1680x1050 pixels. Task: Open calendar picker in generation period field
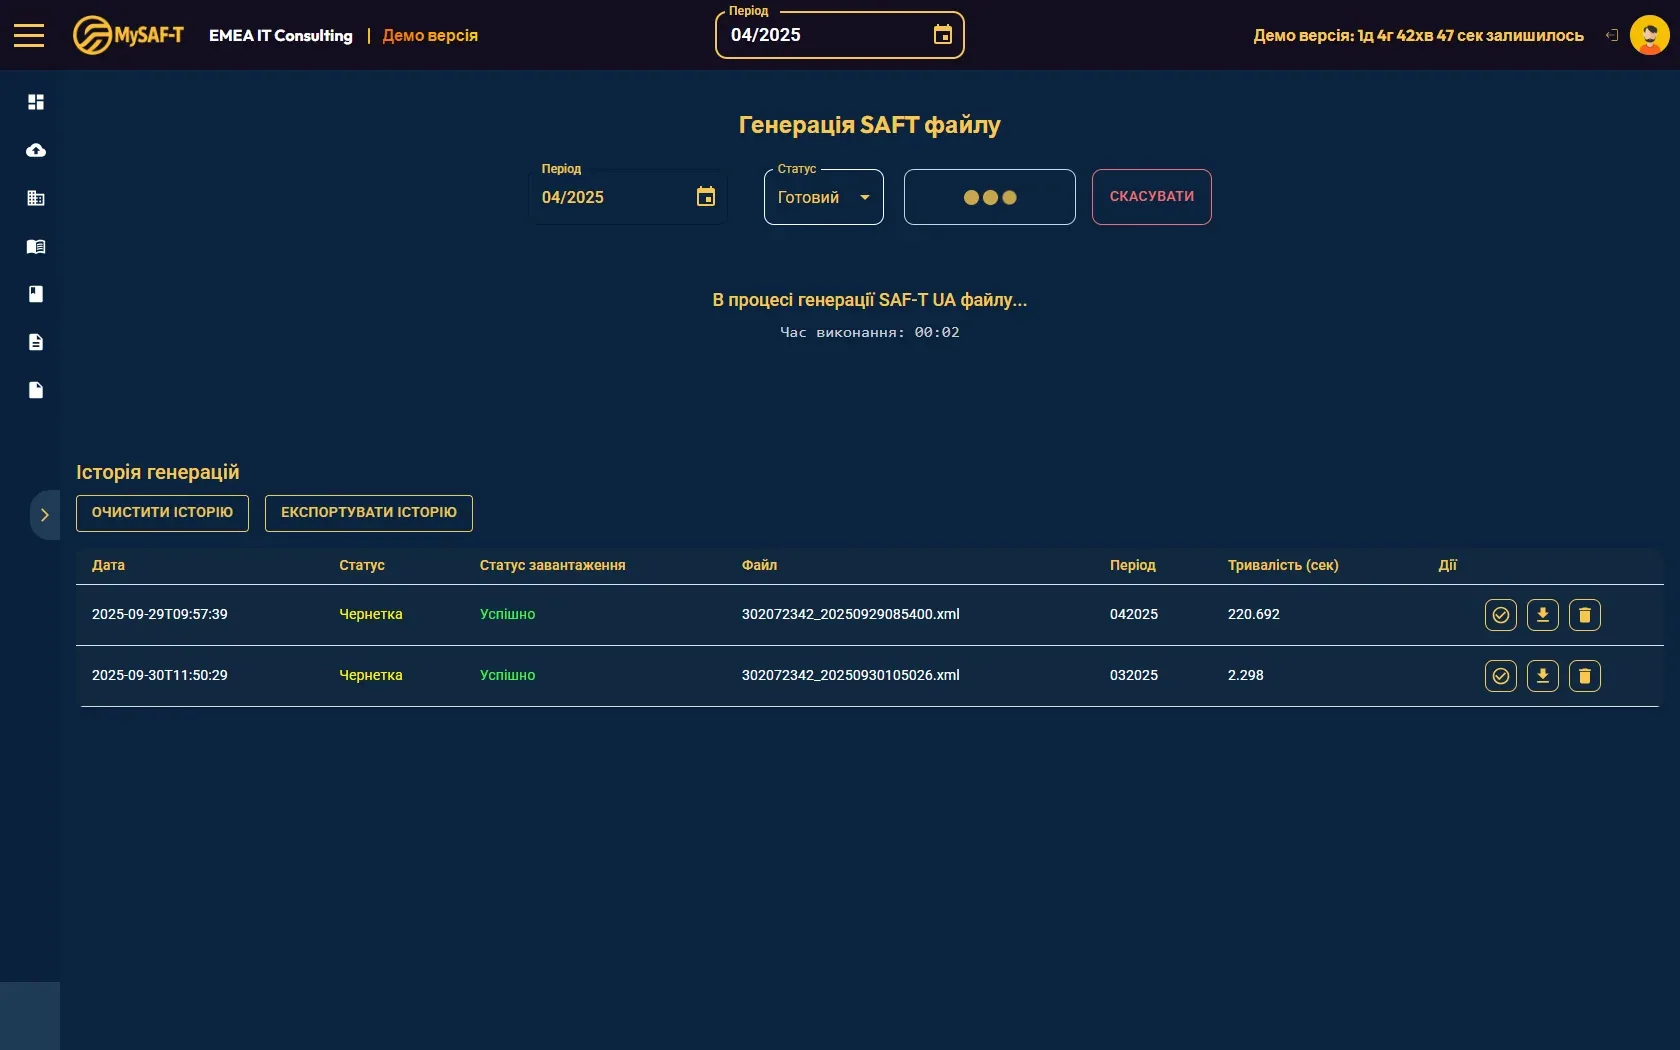coord(706,197)
